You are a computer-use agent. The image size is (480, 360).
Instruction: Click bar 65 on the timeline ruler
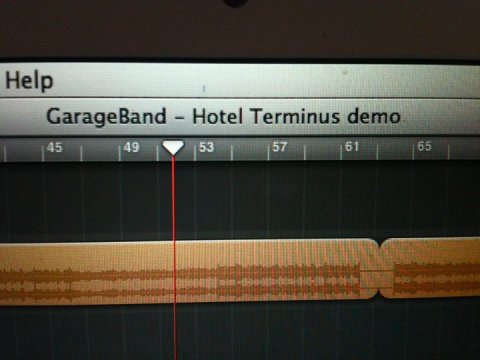(x=424, y=146)
